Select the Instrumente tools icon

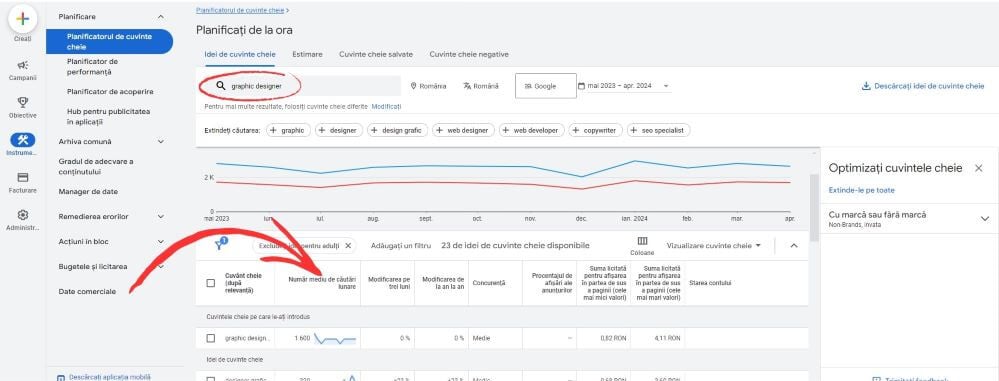coord(22,140)
